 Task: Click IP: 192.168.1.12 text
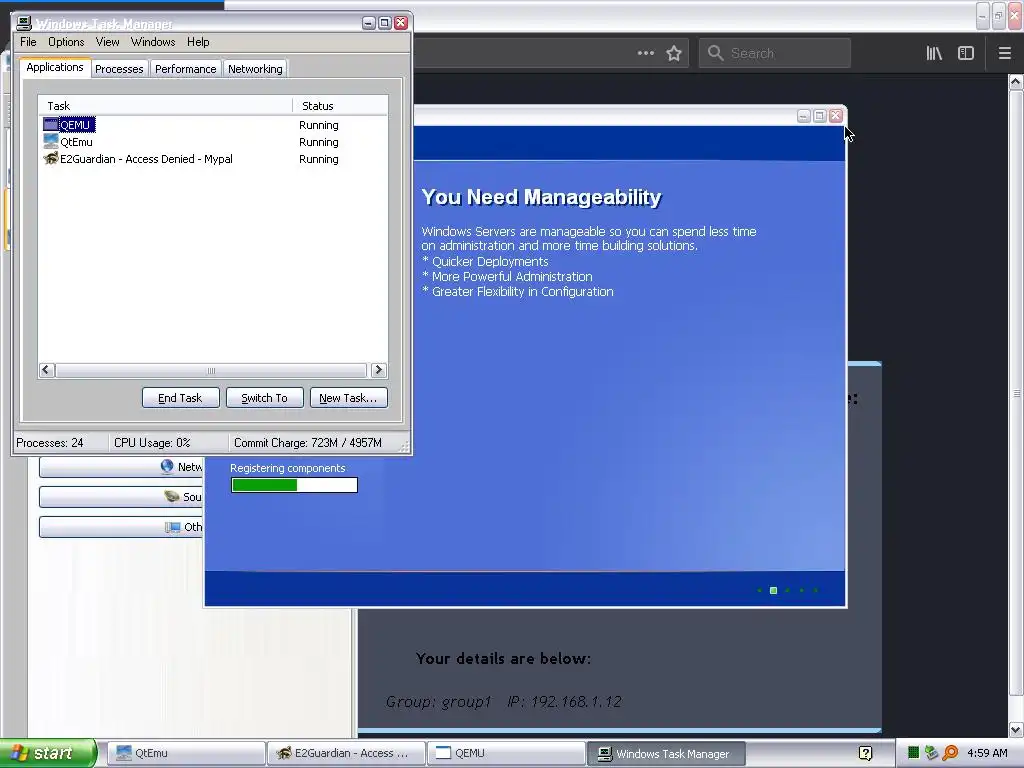point(564,701)
